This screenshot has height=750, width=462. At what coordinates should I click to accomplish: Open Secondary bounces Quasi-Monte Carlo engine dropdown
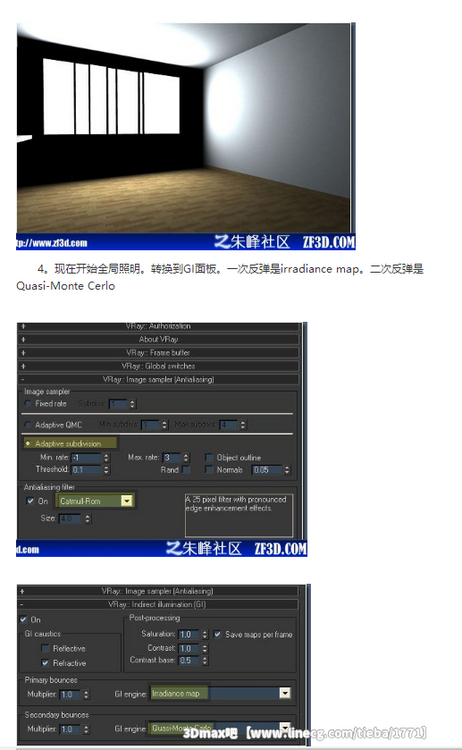(285, 727)
